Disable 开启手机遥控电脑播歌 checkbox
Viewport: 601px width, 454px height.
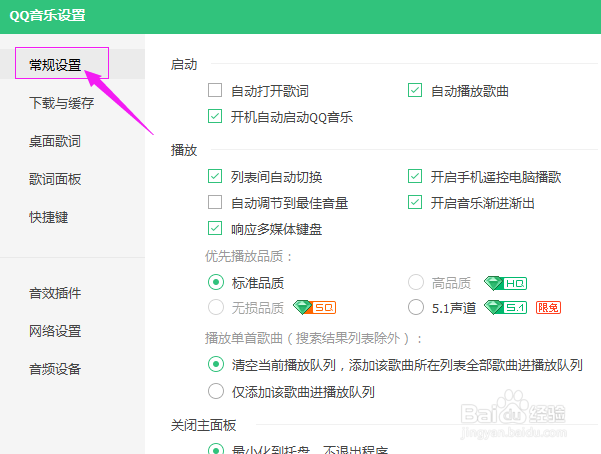click(x=415, y=176)
